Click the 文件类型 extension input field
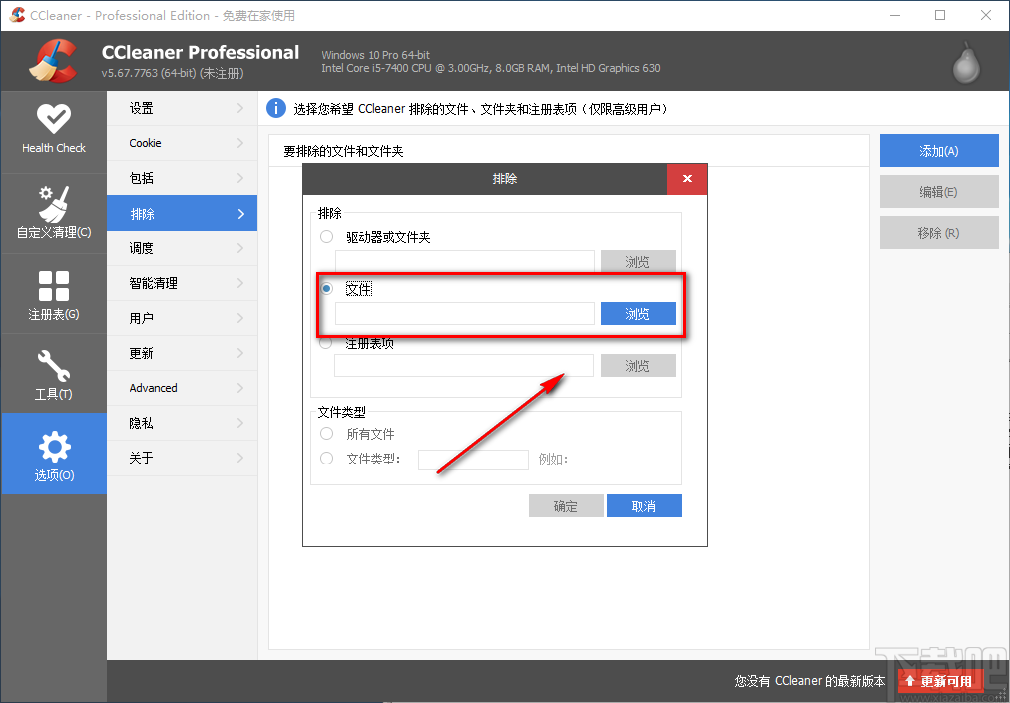 click(x=473, y=459)
